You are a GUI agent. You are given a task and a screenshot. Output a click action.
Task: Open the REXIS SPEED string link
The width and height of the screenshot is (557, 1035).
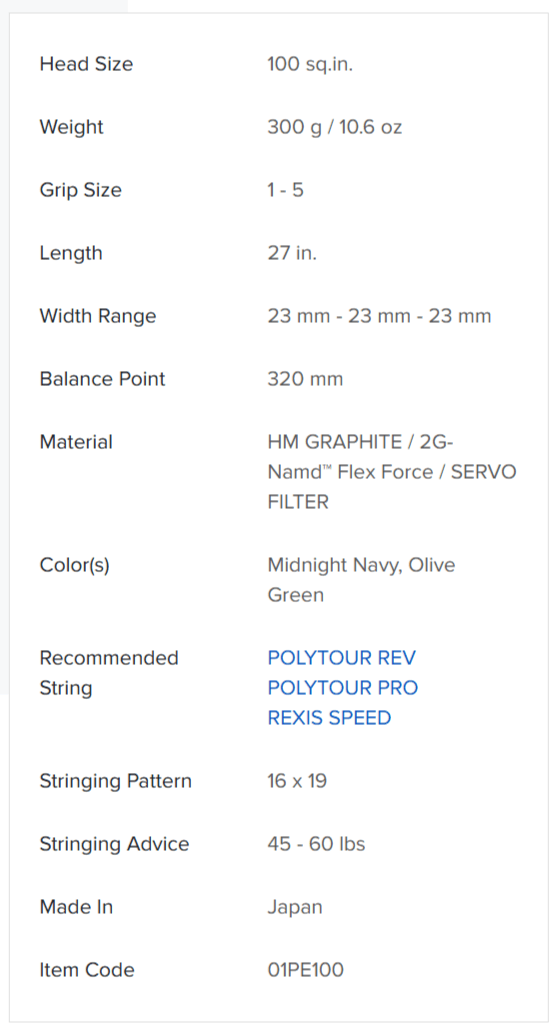point(329,718)
